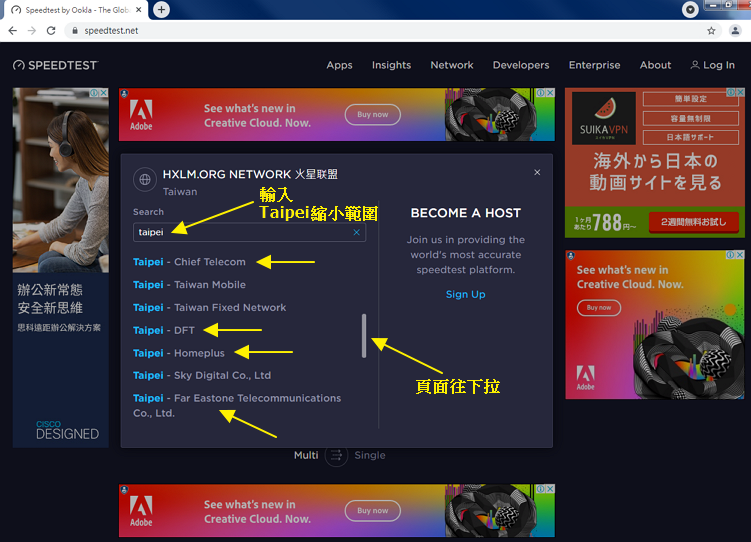Select Single connection mode
751x542 pixels.
pyautogui.click(x=369, y=455)
